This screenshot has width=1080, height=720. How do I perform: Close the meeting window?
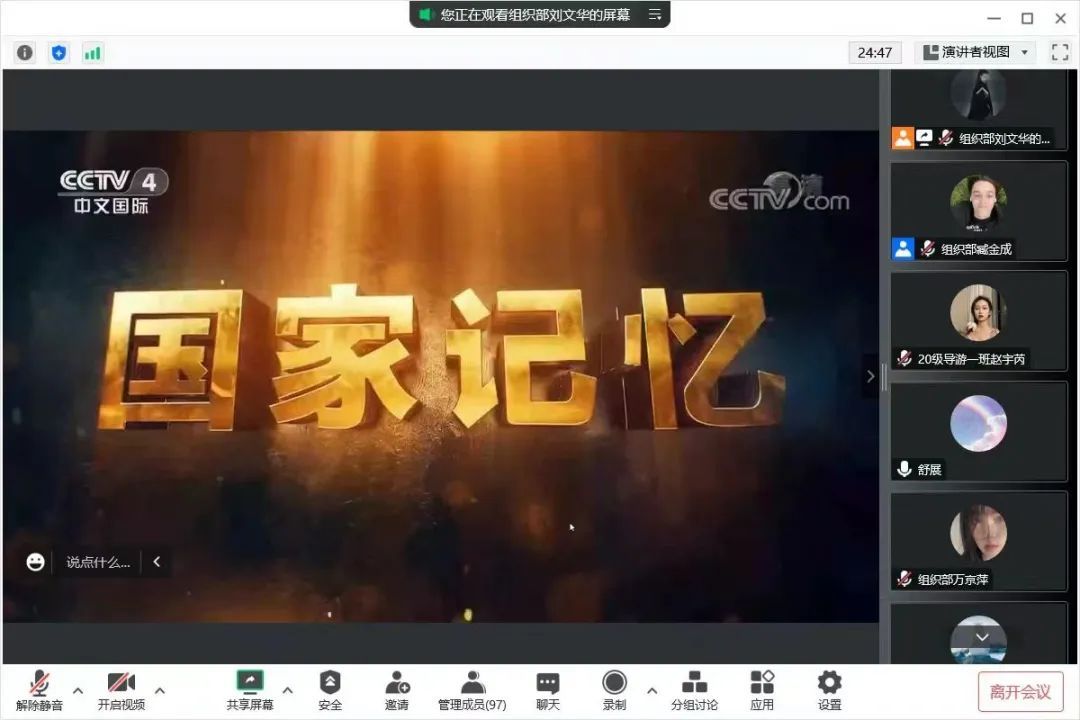pos(1061,18)
